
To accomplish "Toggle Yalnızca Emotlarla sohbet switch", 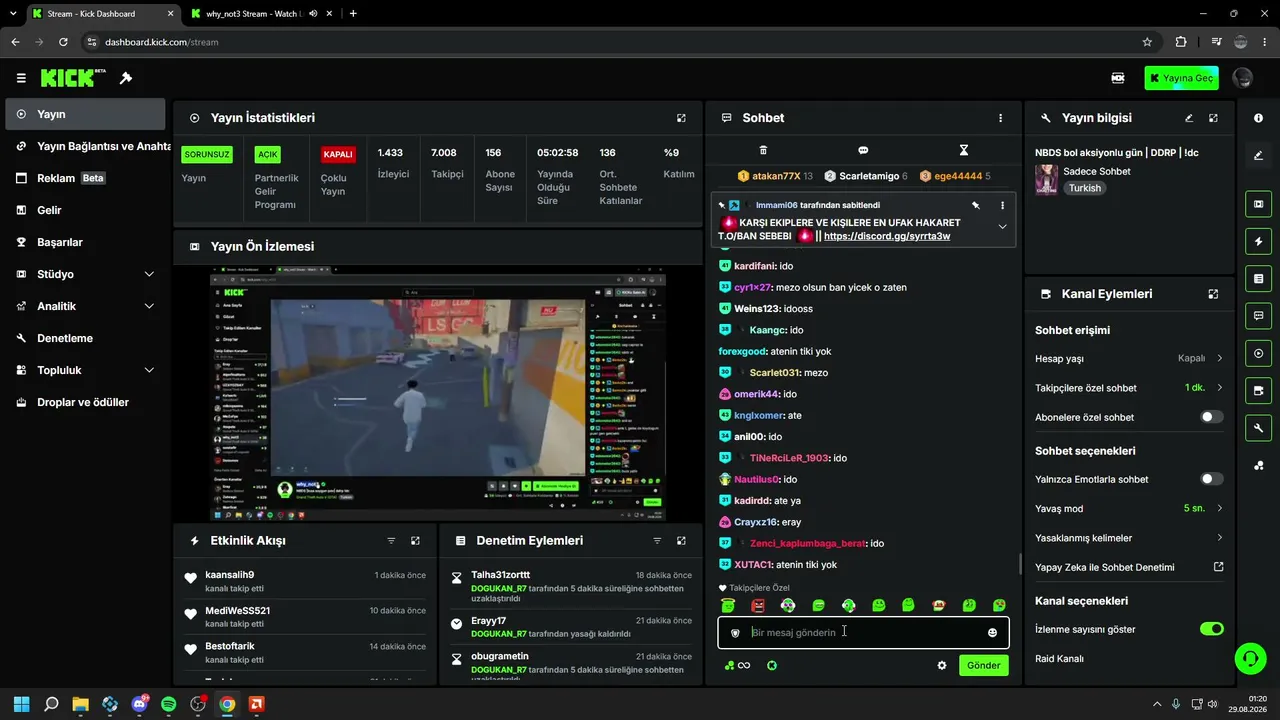I will tap(1211, 479).
